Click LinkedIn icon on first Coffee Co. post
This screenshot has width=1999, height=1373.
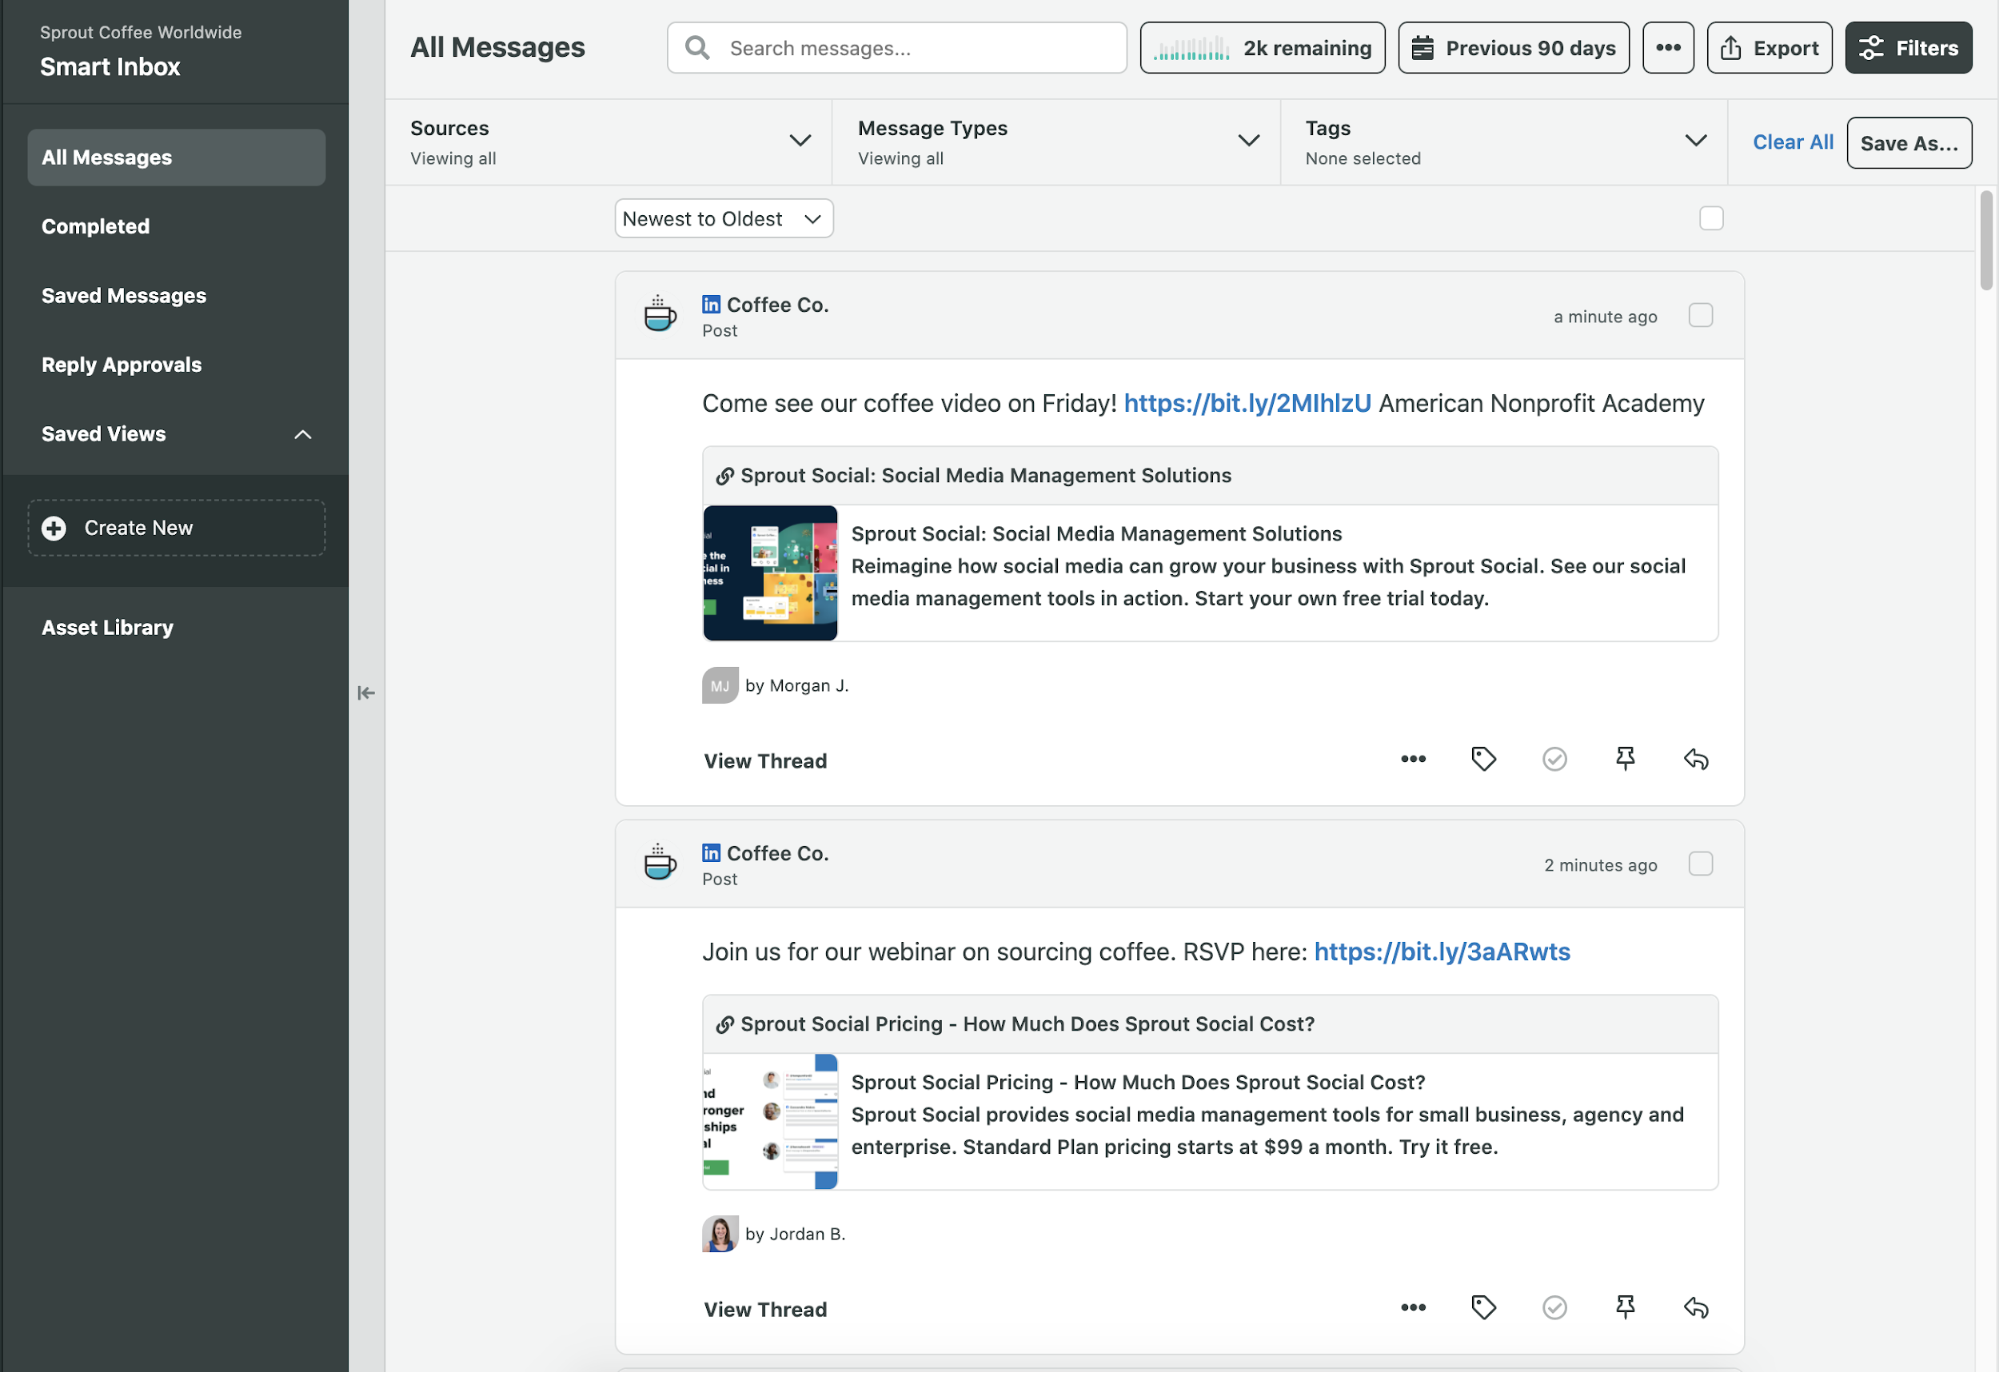(711, 304)
